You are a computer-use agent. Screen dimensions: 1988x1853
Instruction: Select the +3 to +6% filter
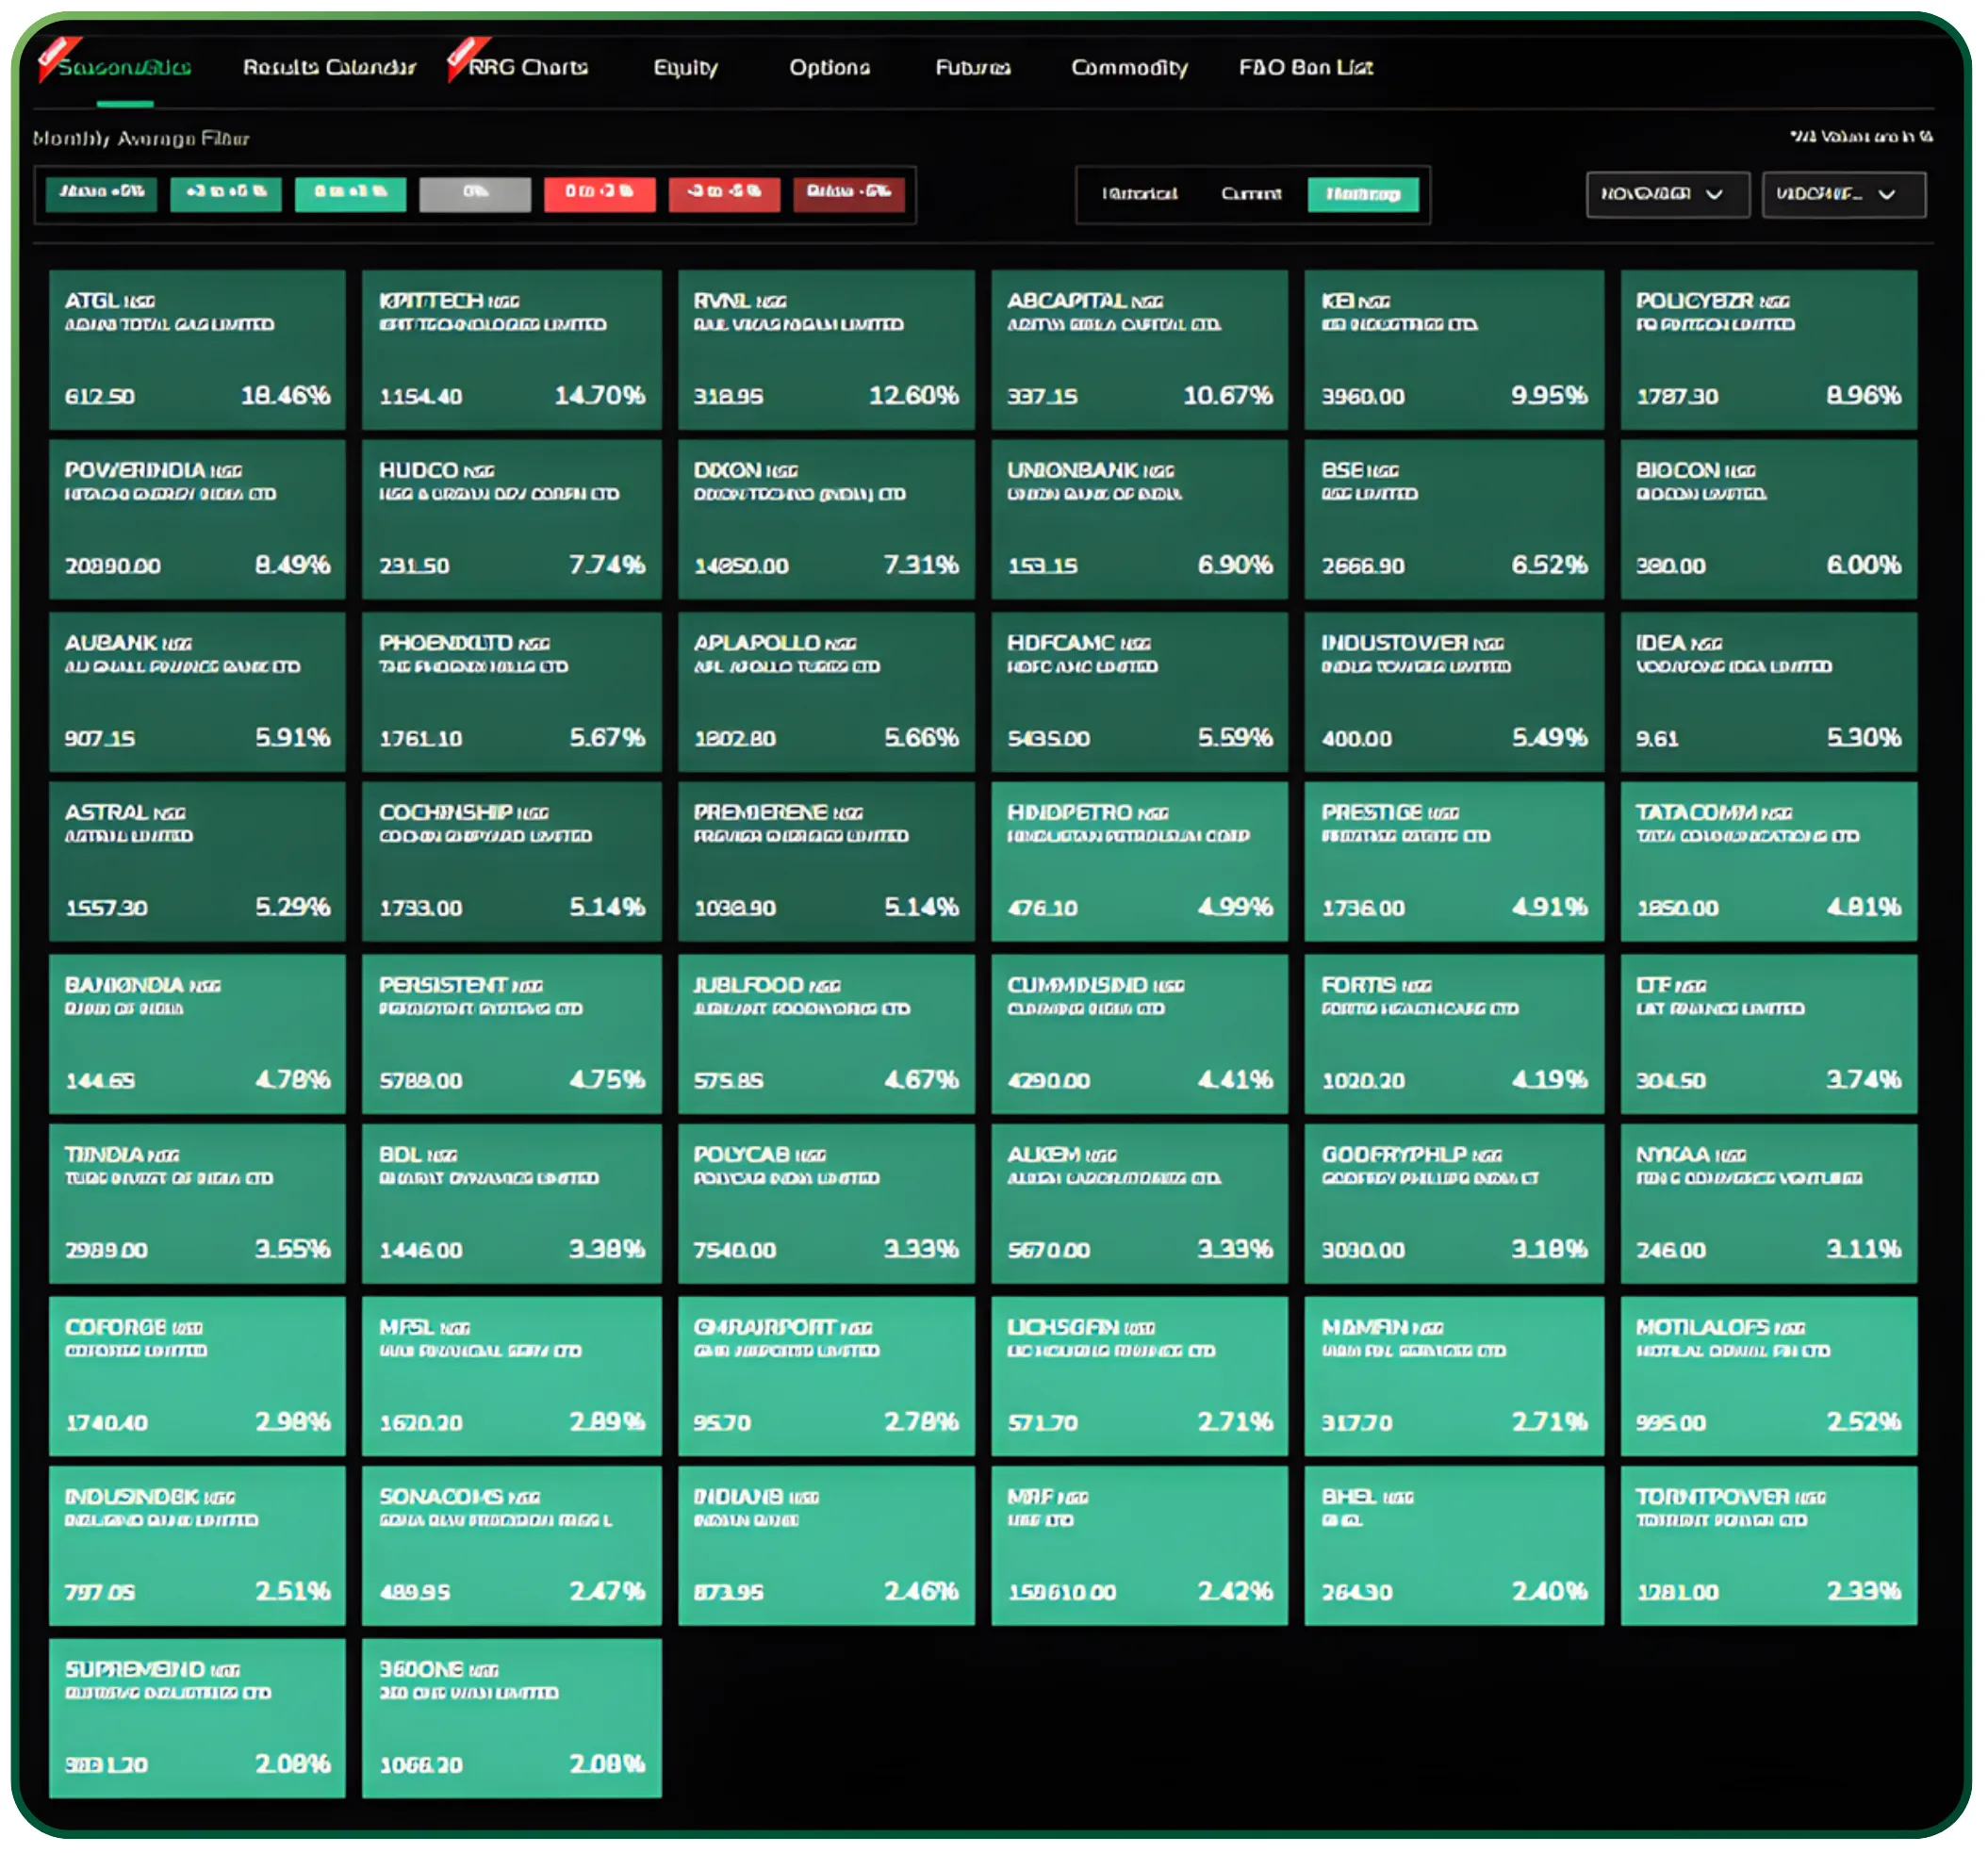225,194
